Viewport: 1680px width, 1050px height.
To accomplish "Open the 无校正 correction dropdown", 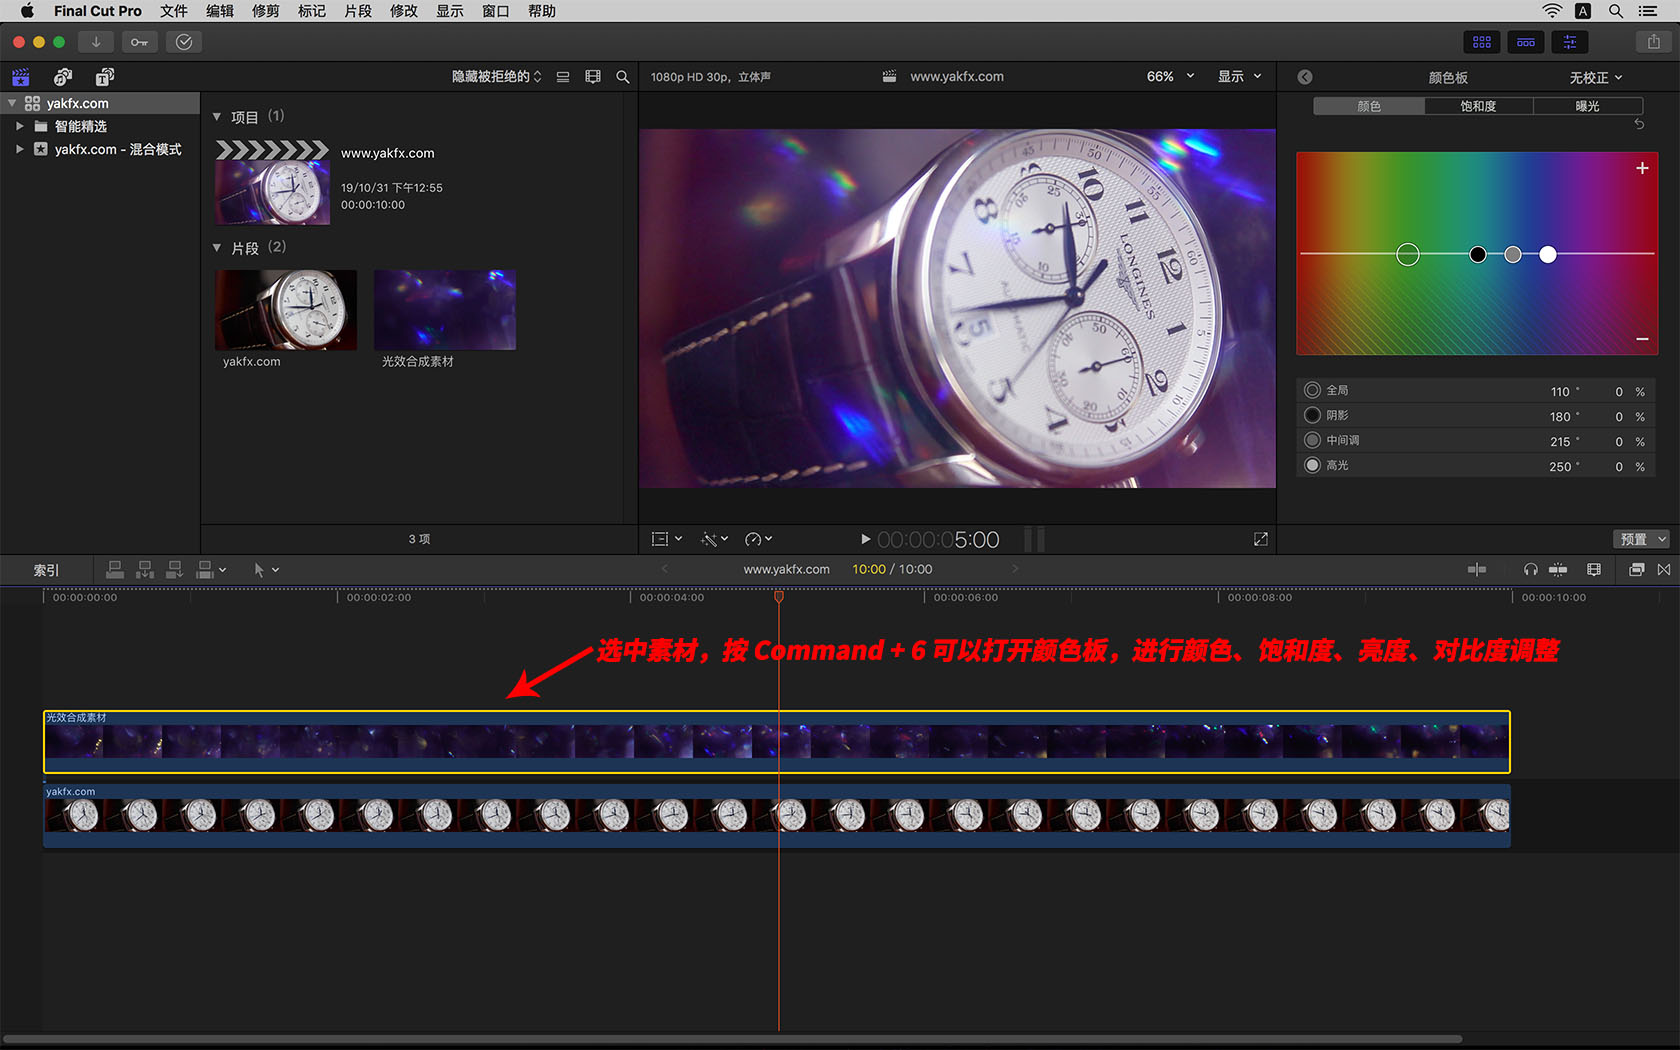I will pos(1596,78).
